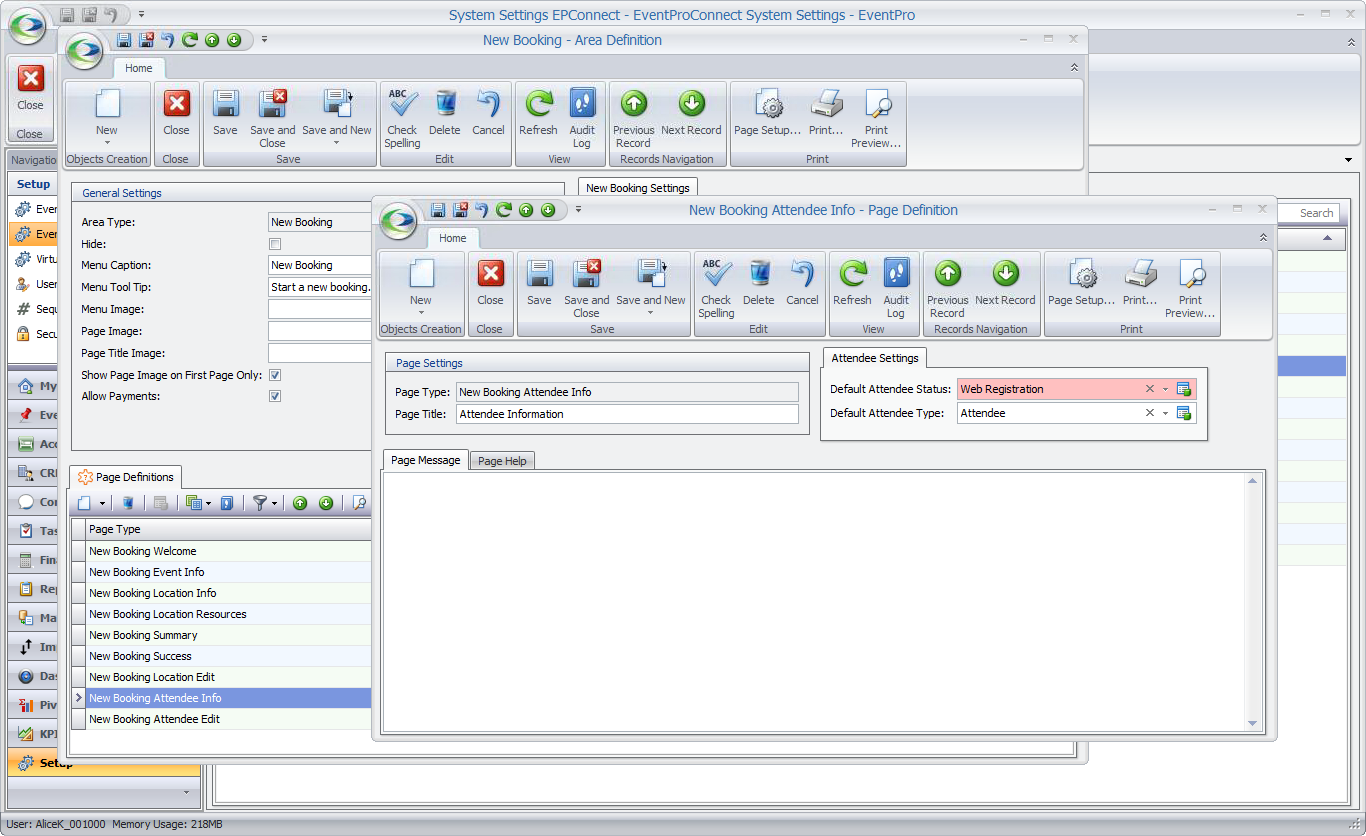The image size is (1366, 836).
Task: Open the Default Attendee Type dropdown arrow
Action: (x=1165, y=413)
